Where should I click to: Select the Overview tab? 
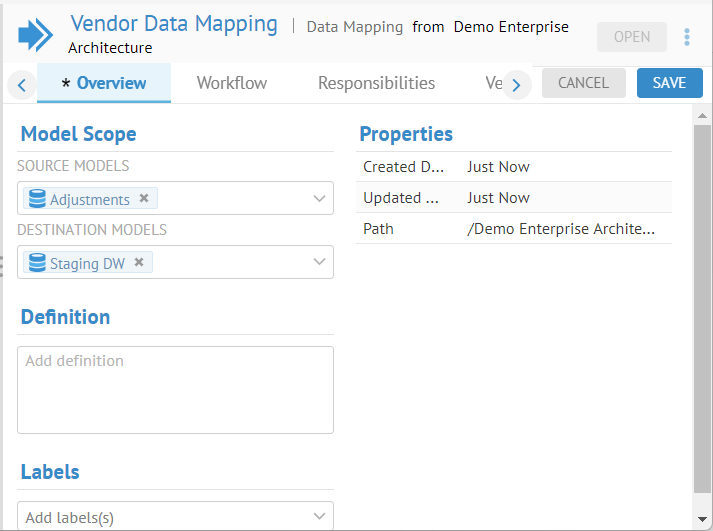click(x=104, y=83)
